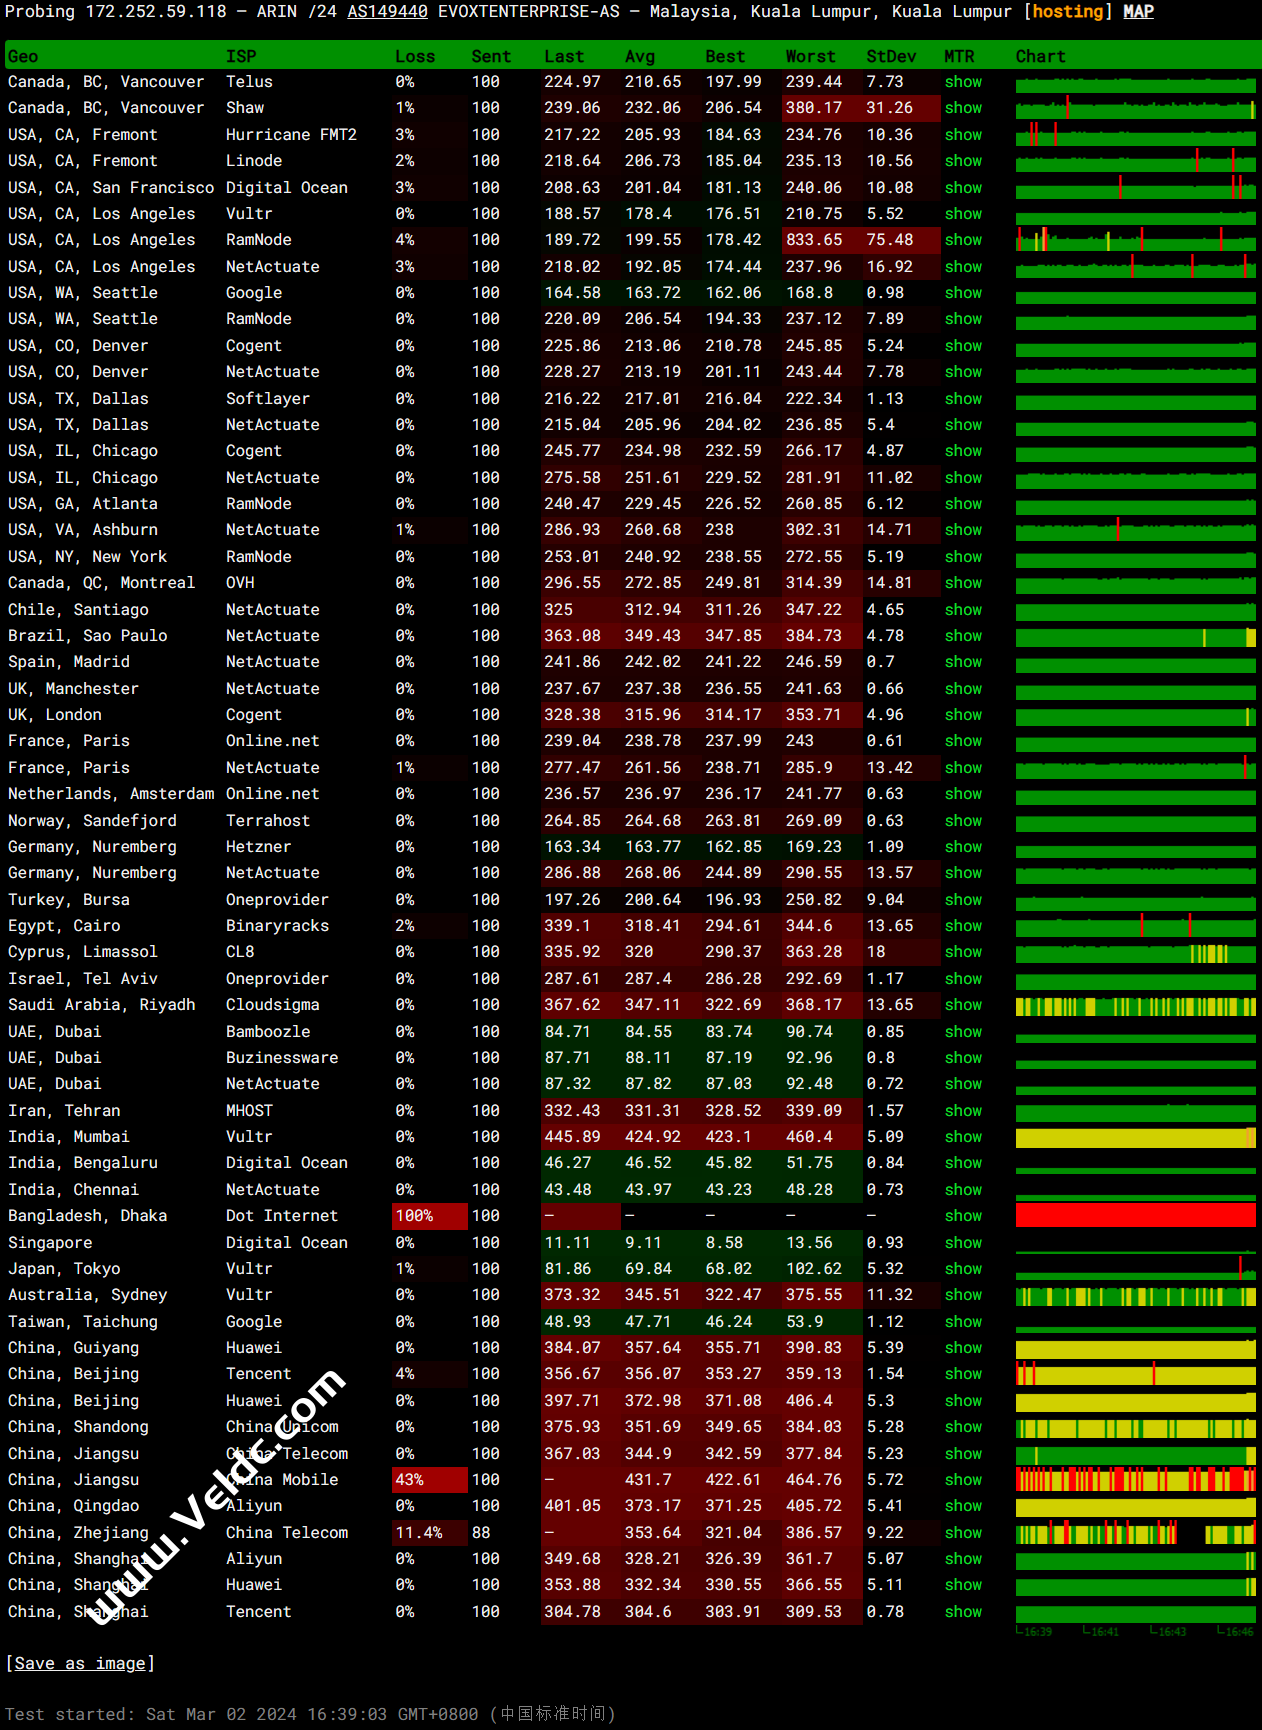
Task: Show MTR for Bangladesh Dhaka Dot Internet
Action: 963,1216
